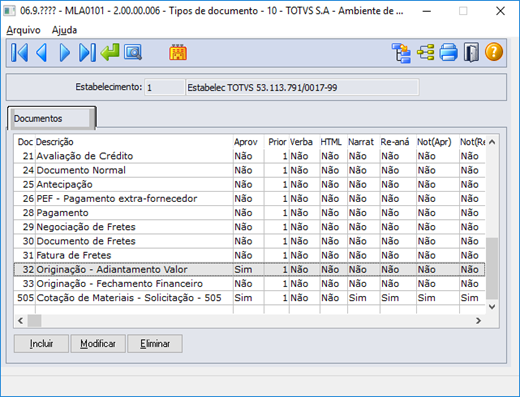This screenshot has width=520, height=397.
Task: Click the horizontal scrollbar left arrow
Action: tap(21, 321)
